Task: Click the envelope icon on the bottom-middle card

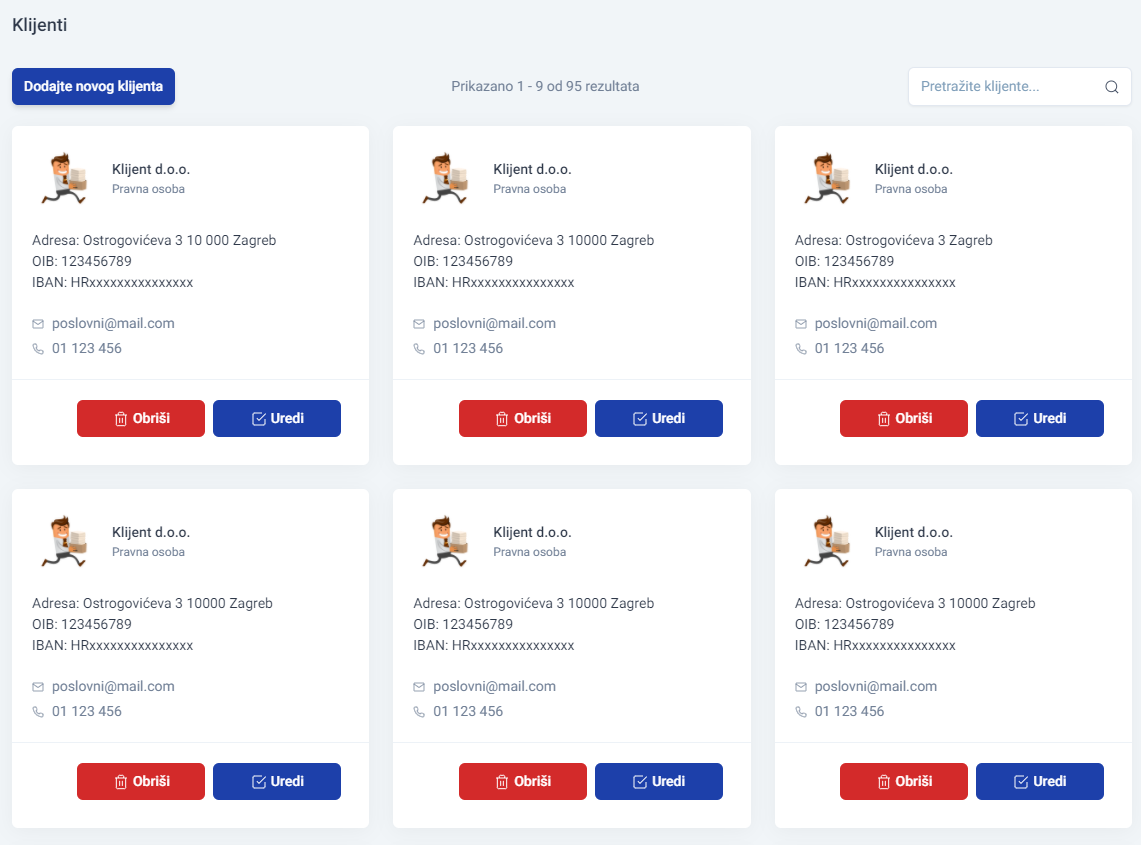Action: pos(419,687)
